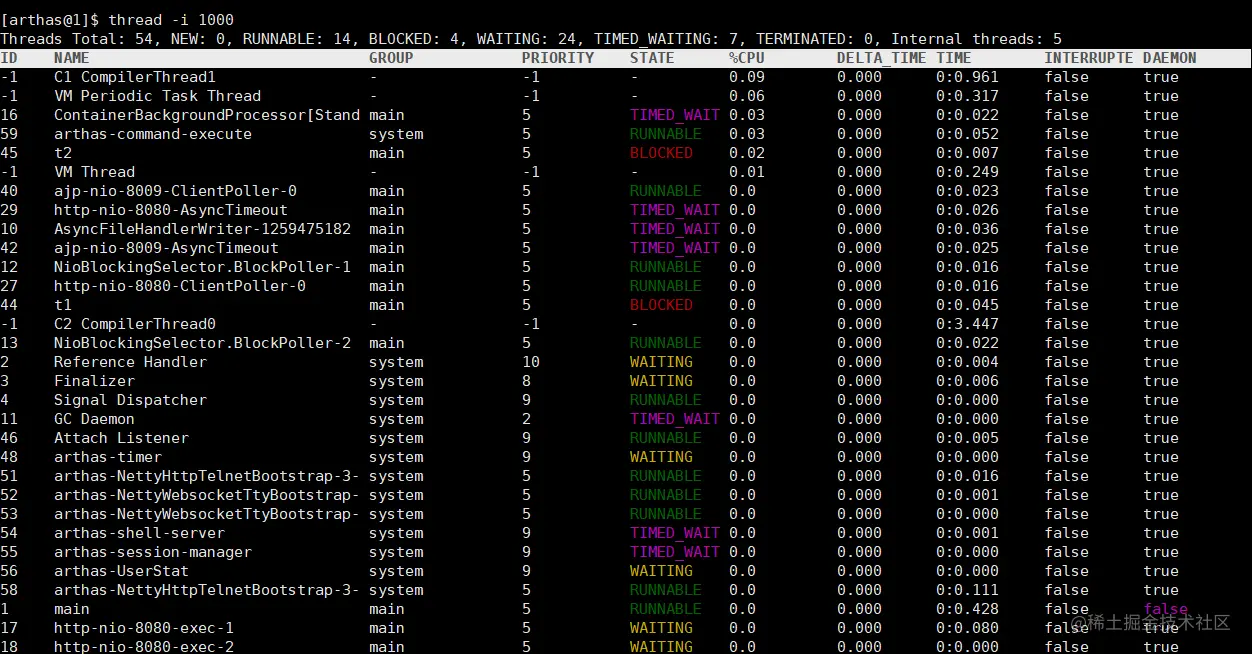1252x654 pixels.
Task: Click thread name 'Finalizer'
Action: click(x=94, y=380)
